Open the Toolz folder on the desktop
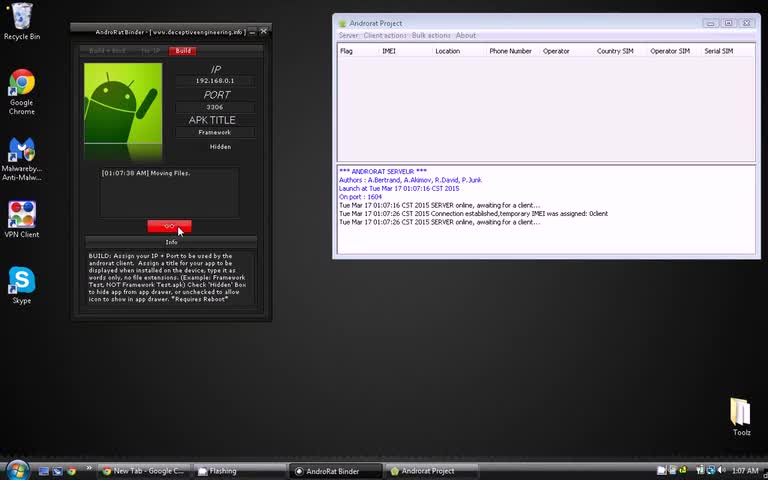This screenshot has height=480, width=768. pos(741,416)
